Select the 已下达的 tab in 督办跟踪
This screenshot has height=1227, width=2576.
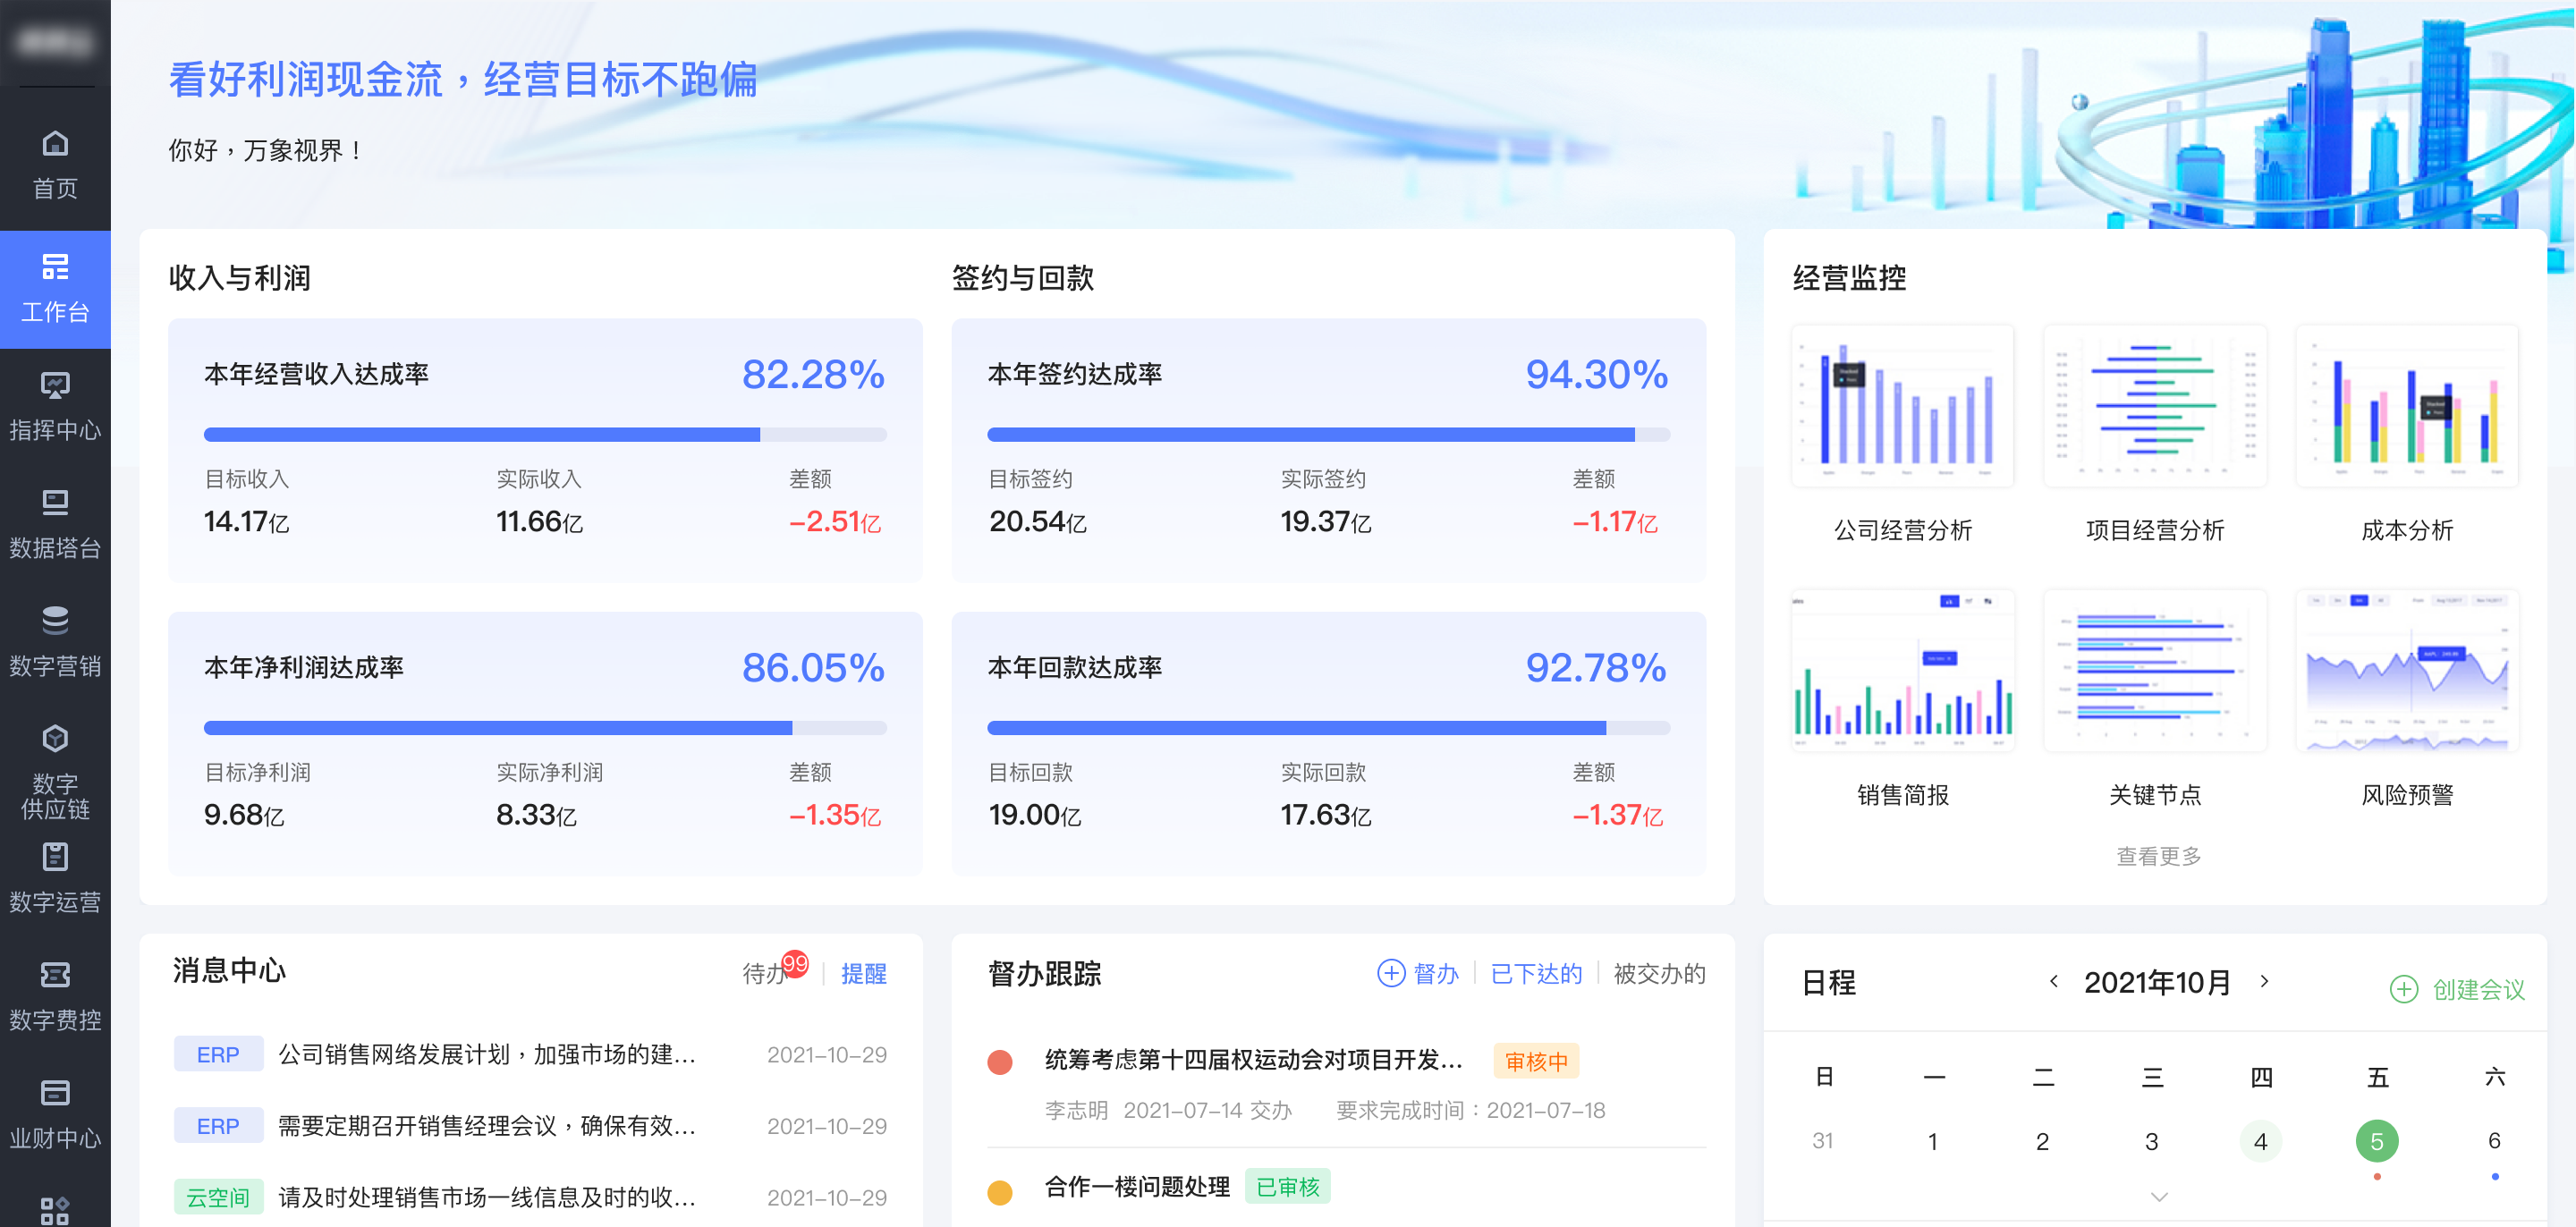coord(1536,973)
